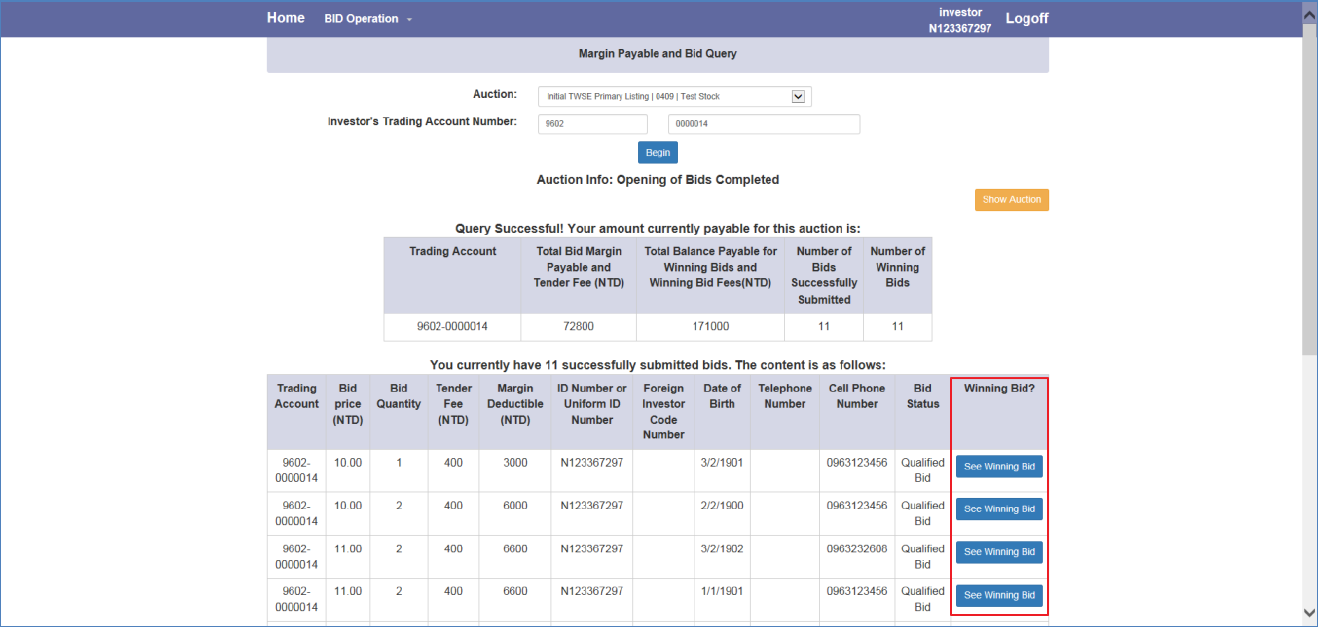Click the Margin Payable and Bid Query heading
The height and width of the screenshot is (627, 1318).
(x=658, y=53)
